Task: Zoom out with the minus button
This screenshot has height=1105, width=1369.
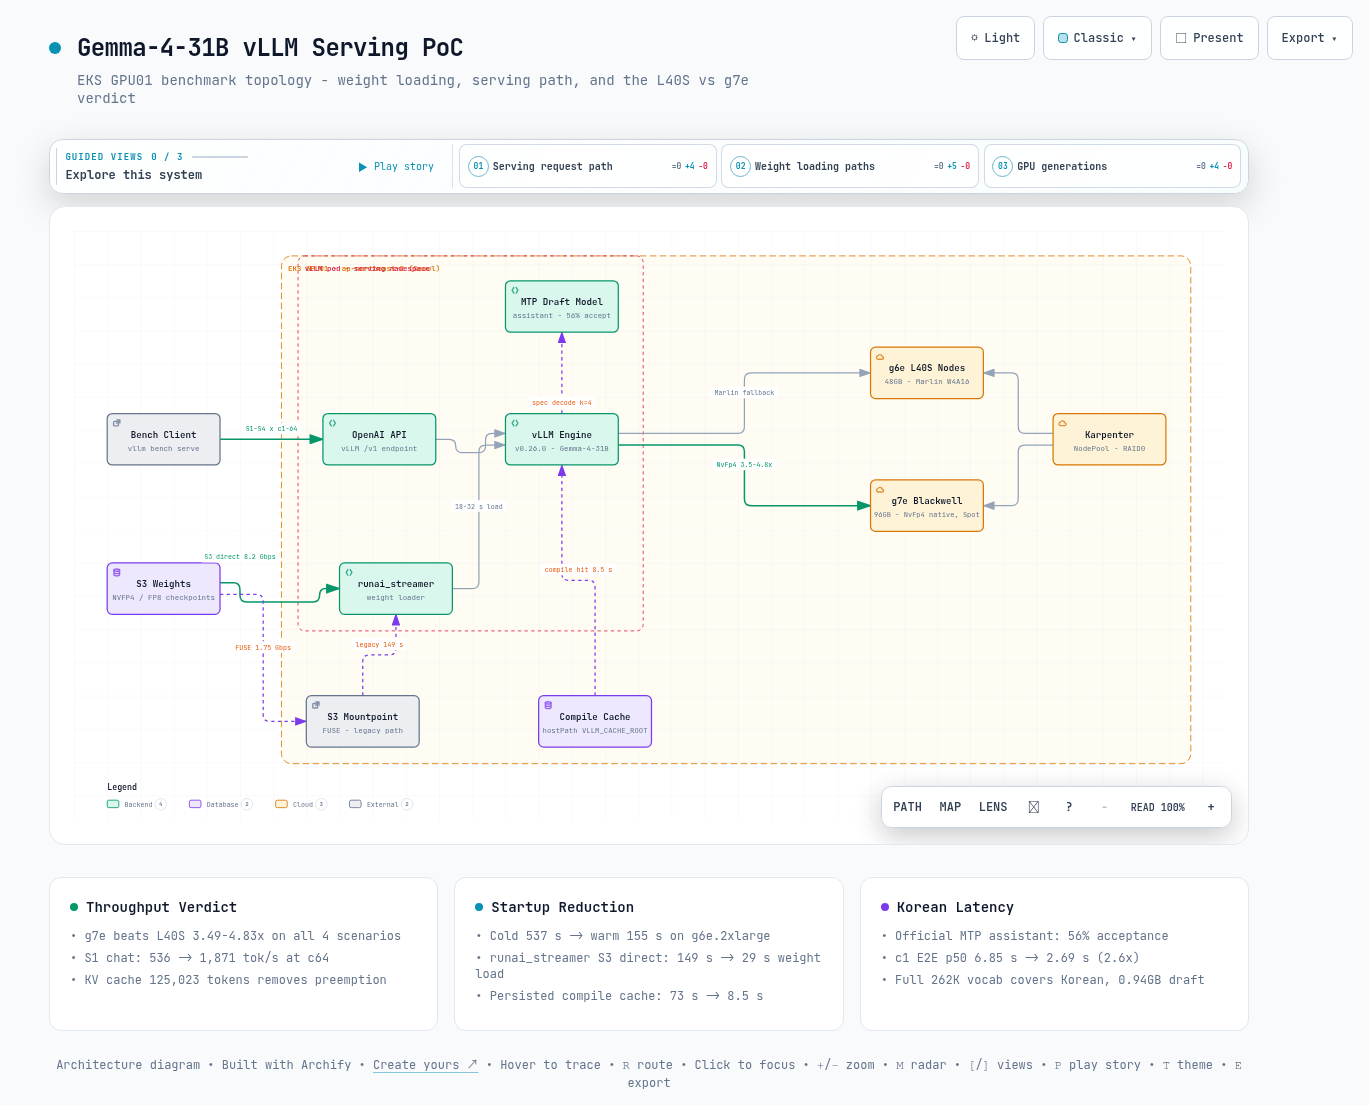Action: pyautogui.click(x=1104, y=807)
